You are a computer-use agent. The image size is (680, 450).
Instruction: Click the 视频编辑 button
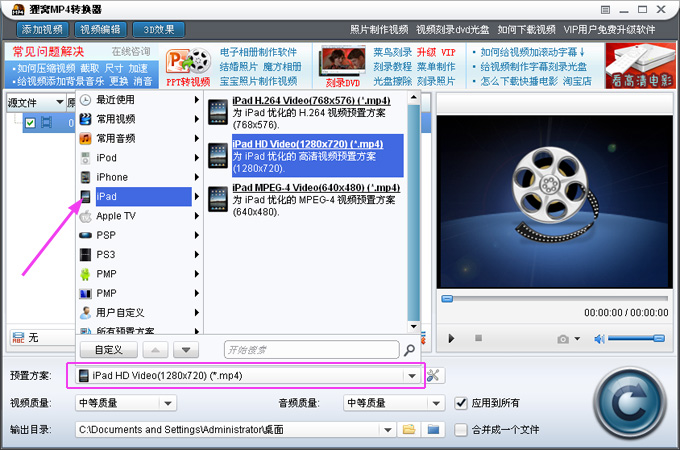click(101, 29)
